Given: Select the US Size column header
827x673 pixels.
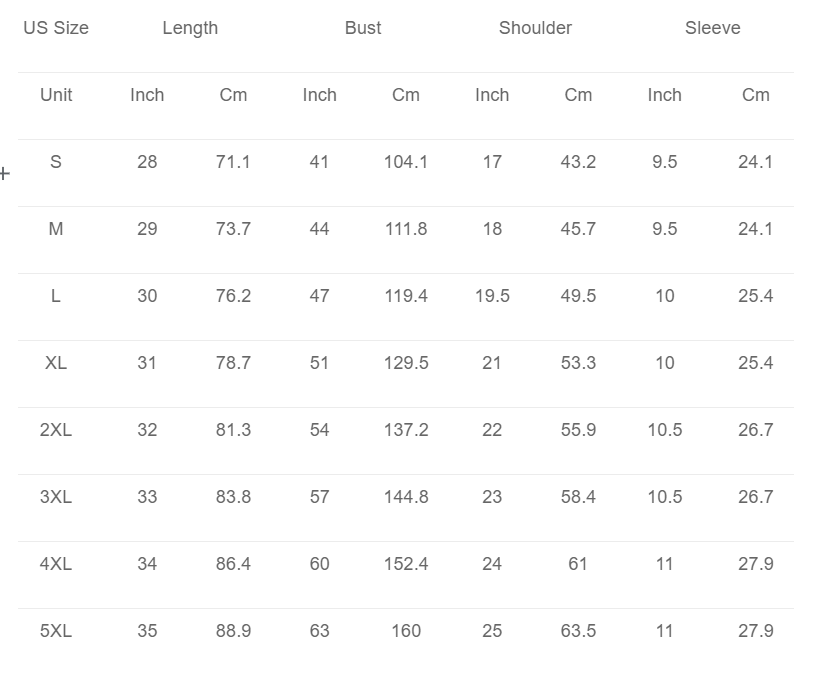Looking at the screenshot, I should click(x=56, y=28).
